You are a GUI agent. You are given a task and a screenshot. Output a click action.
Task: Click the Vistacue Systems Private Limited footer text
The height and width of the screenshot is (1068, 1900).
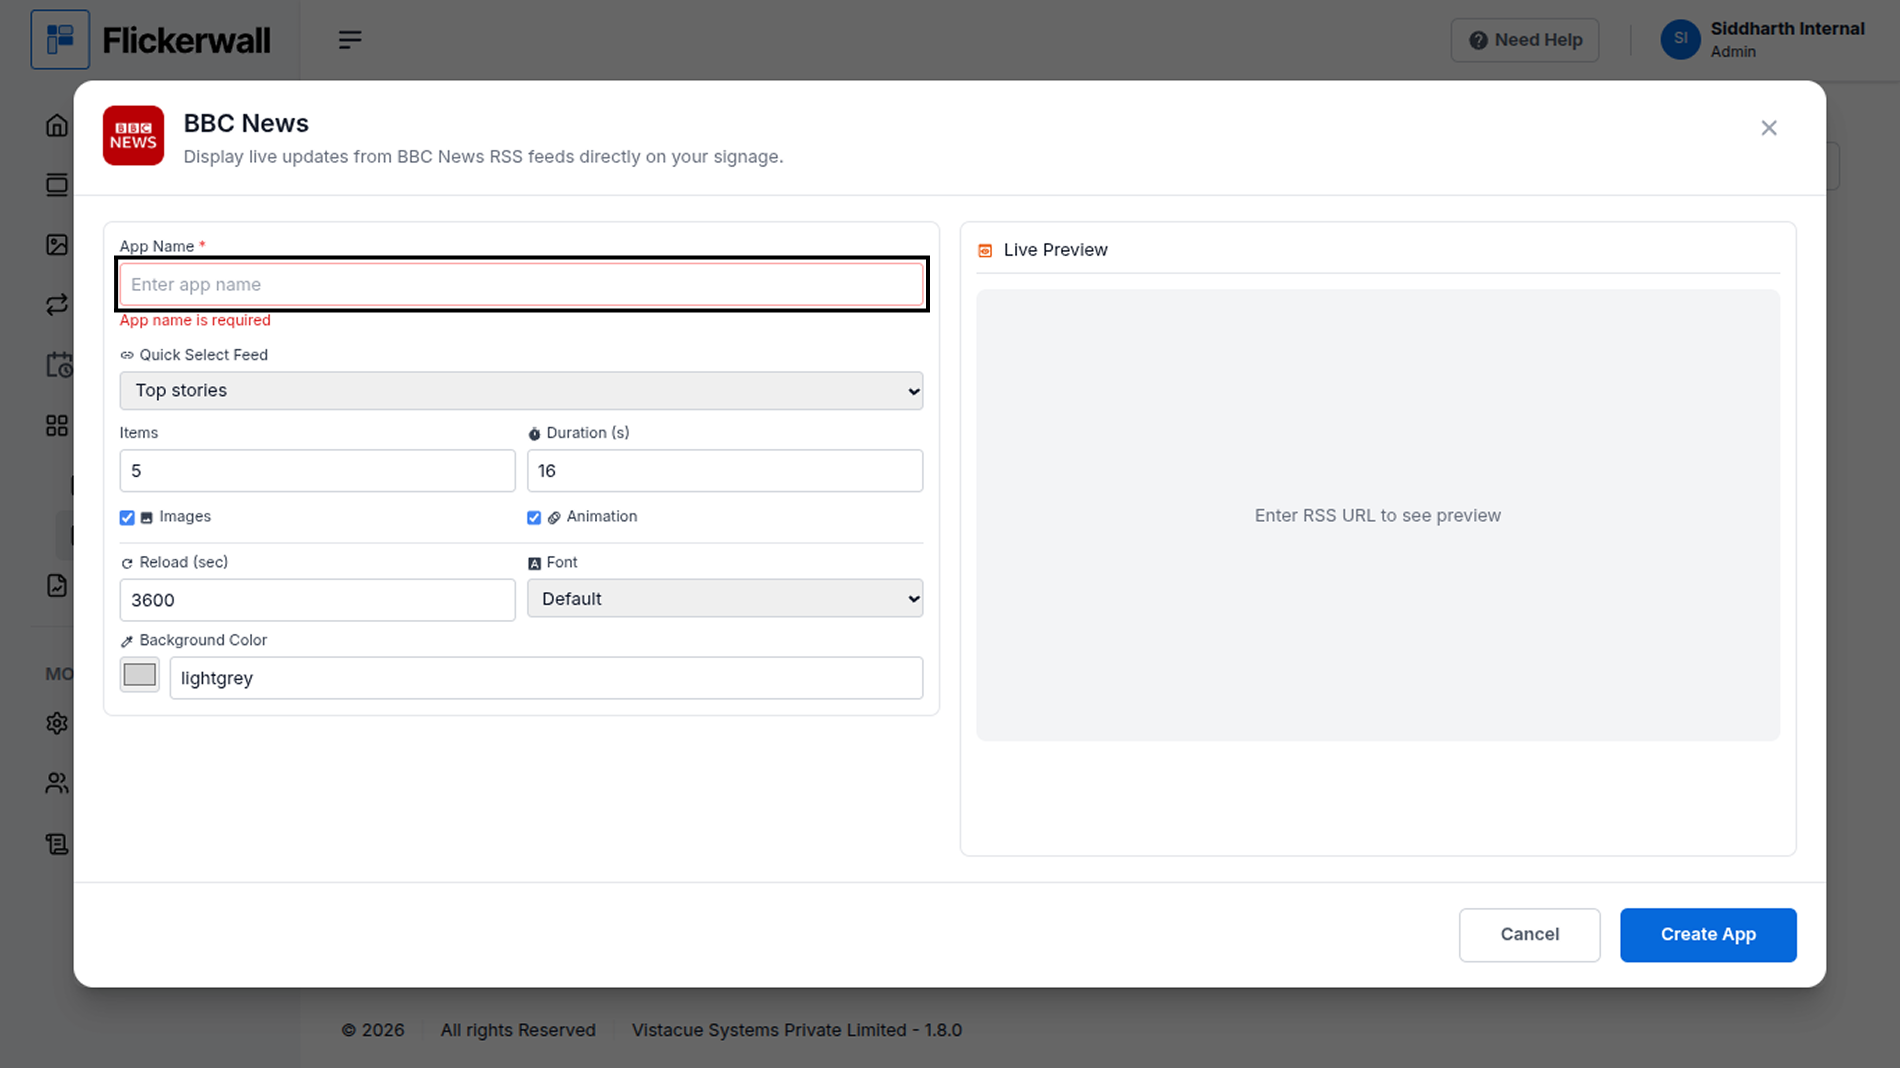click(x=797, y=1030)
